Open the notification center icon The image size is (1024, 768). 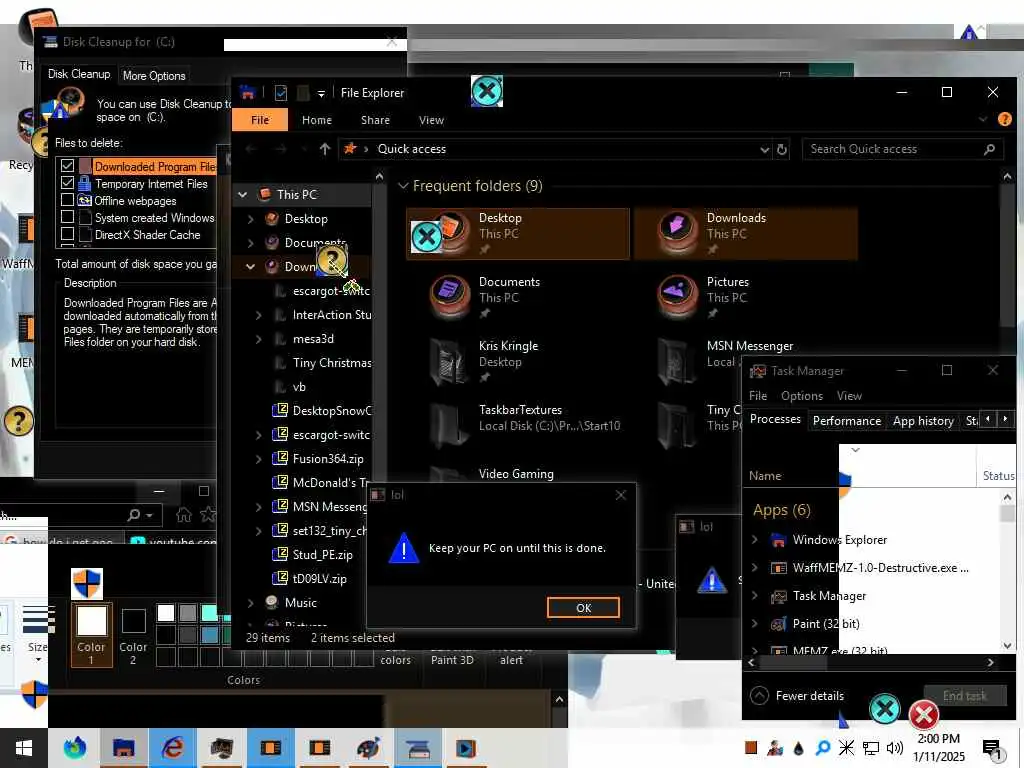[991, 749]
